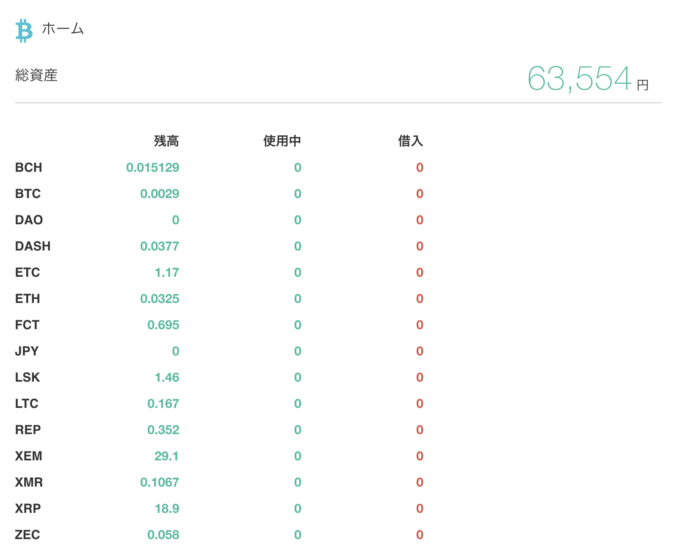Screen dimensions: 680x556
Task: Click the XRP balance 18.9
Action: pyautogui.click(x=167, y=509)
